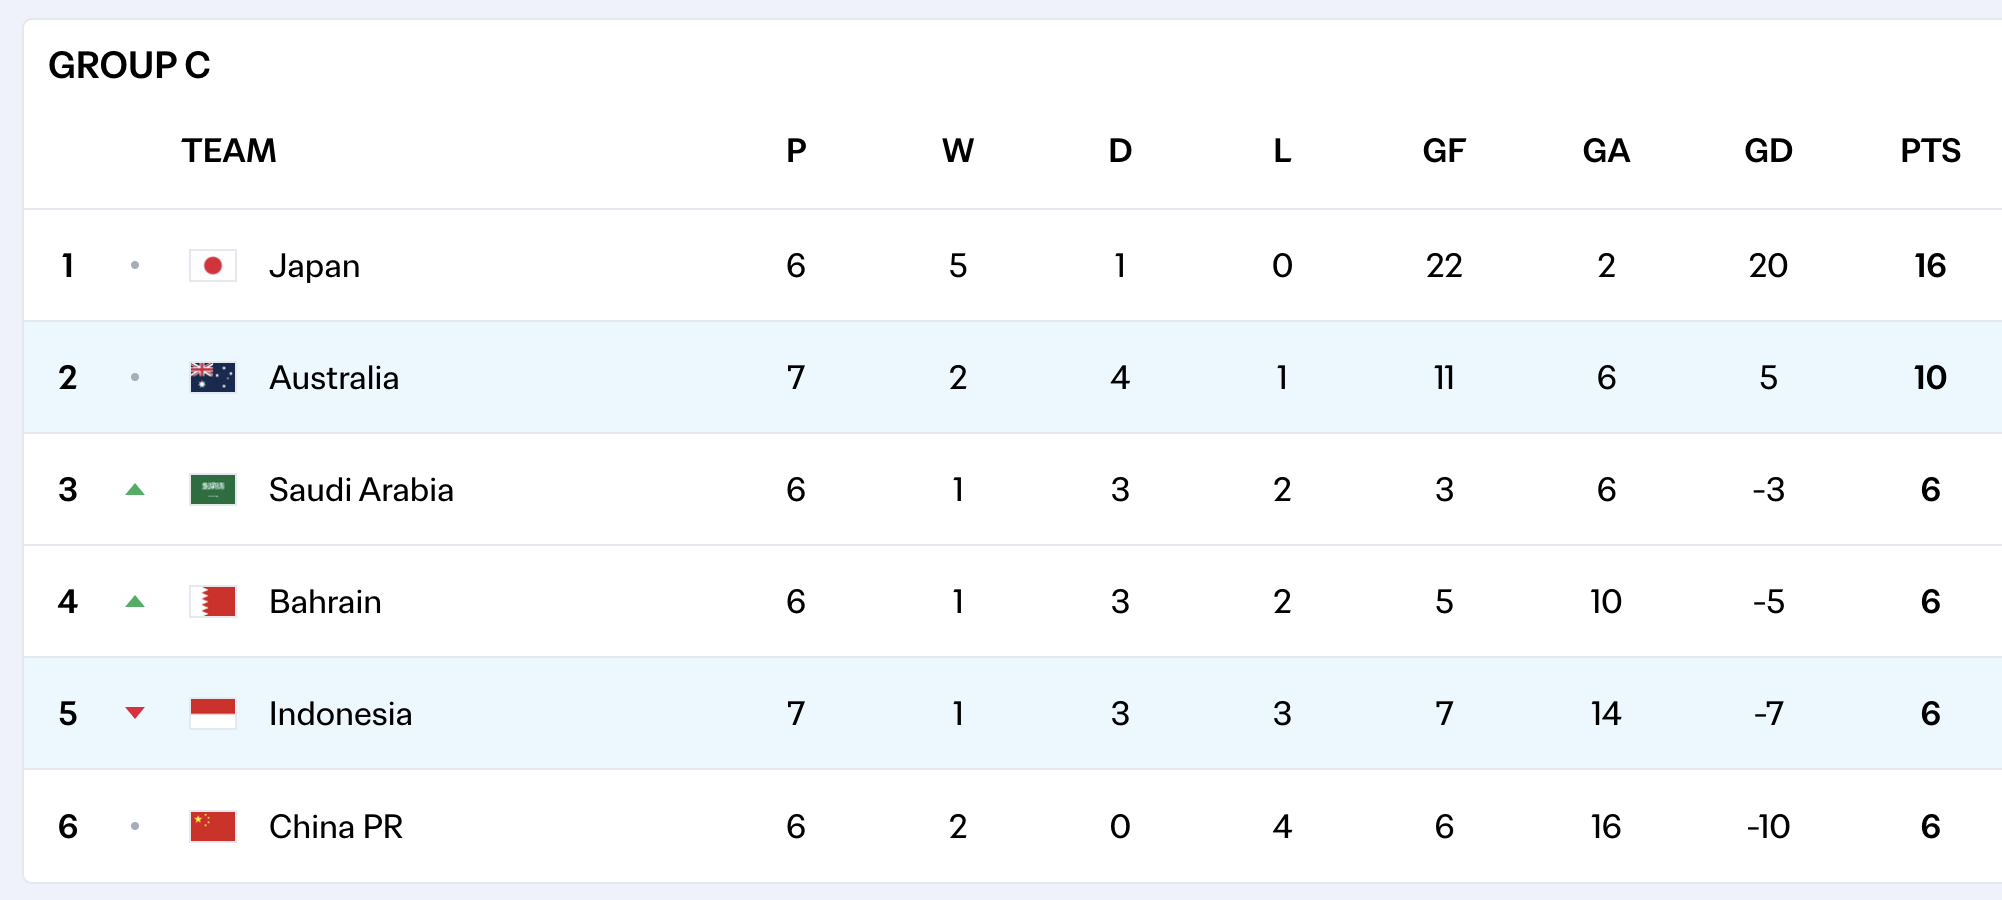Click Bahrain's green up-arrow indicator
The width and height of the screenshot is (2002, 900).
(x=135, y=602)
